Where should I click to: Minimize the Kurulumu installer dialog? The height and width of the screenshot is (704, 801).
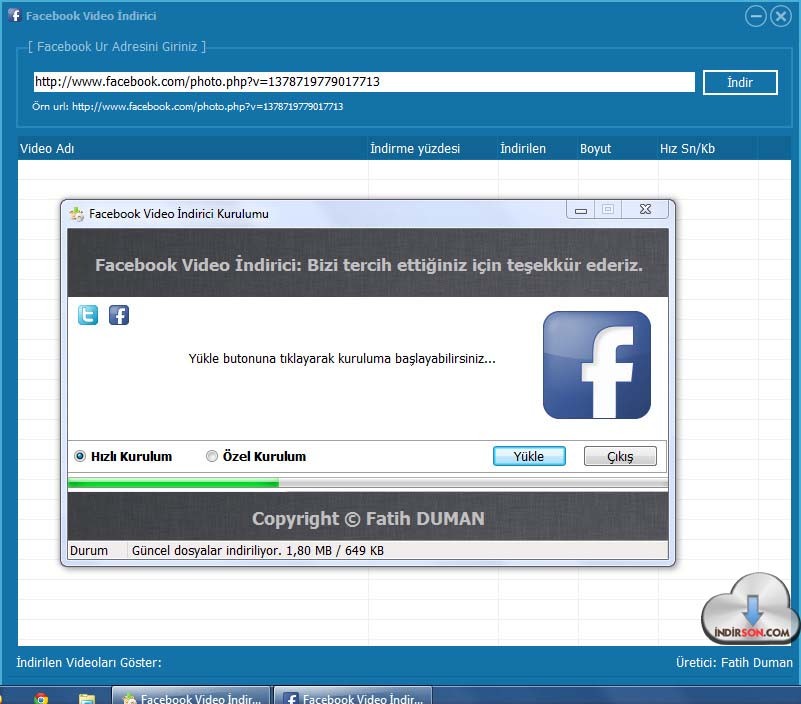580,210
